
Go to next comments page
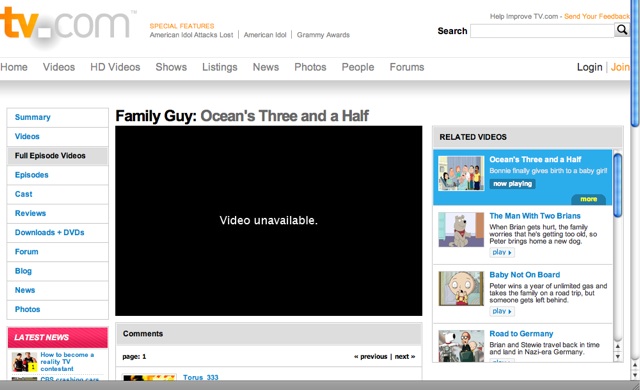404,357
